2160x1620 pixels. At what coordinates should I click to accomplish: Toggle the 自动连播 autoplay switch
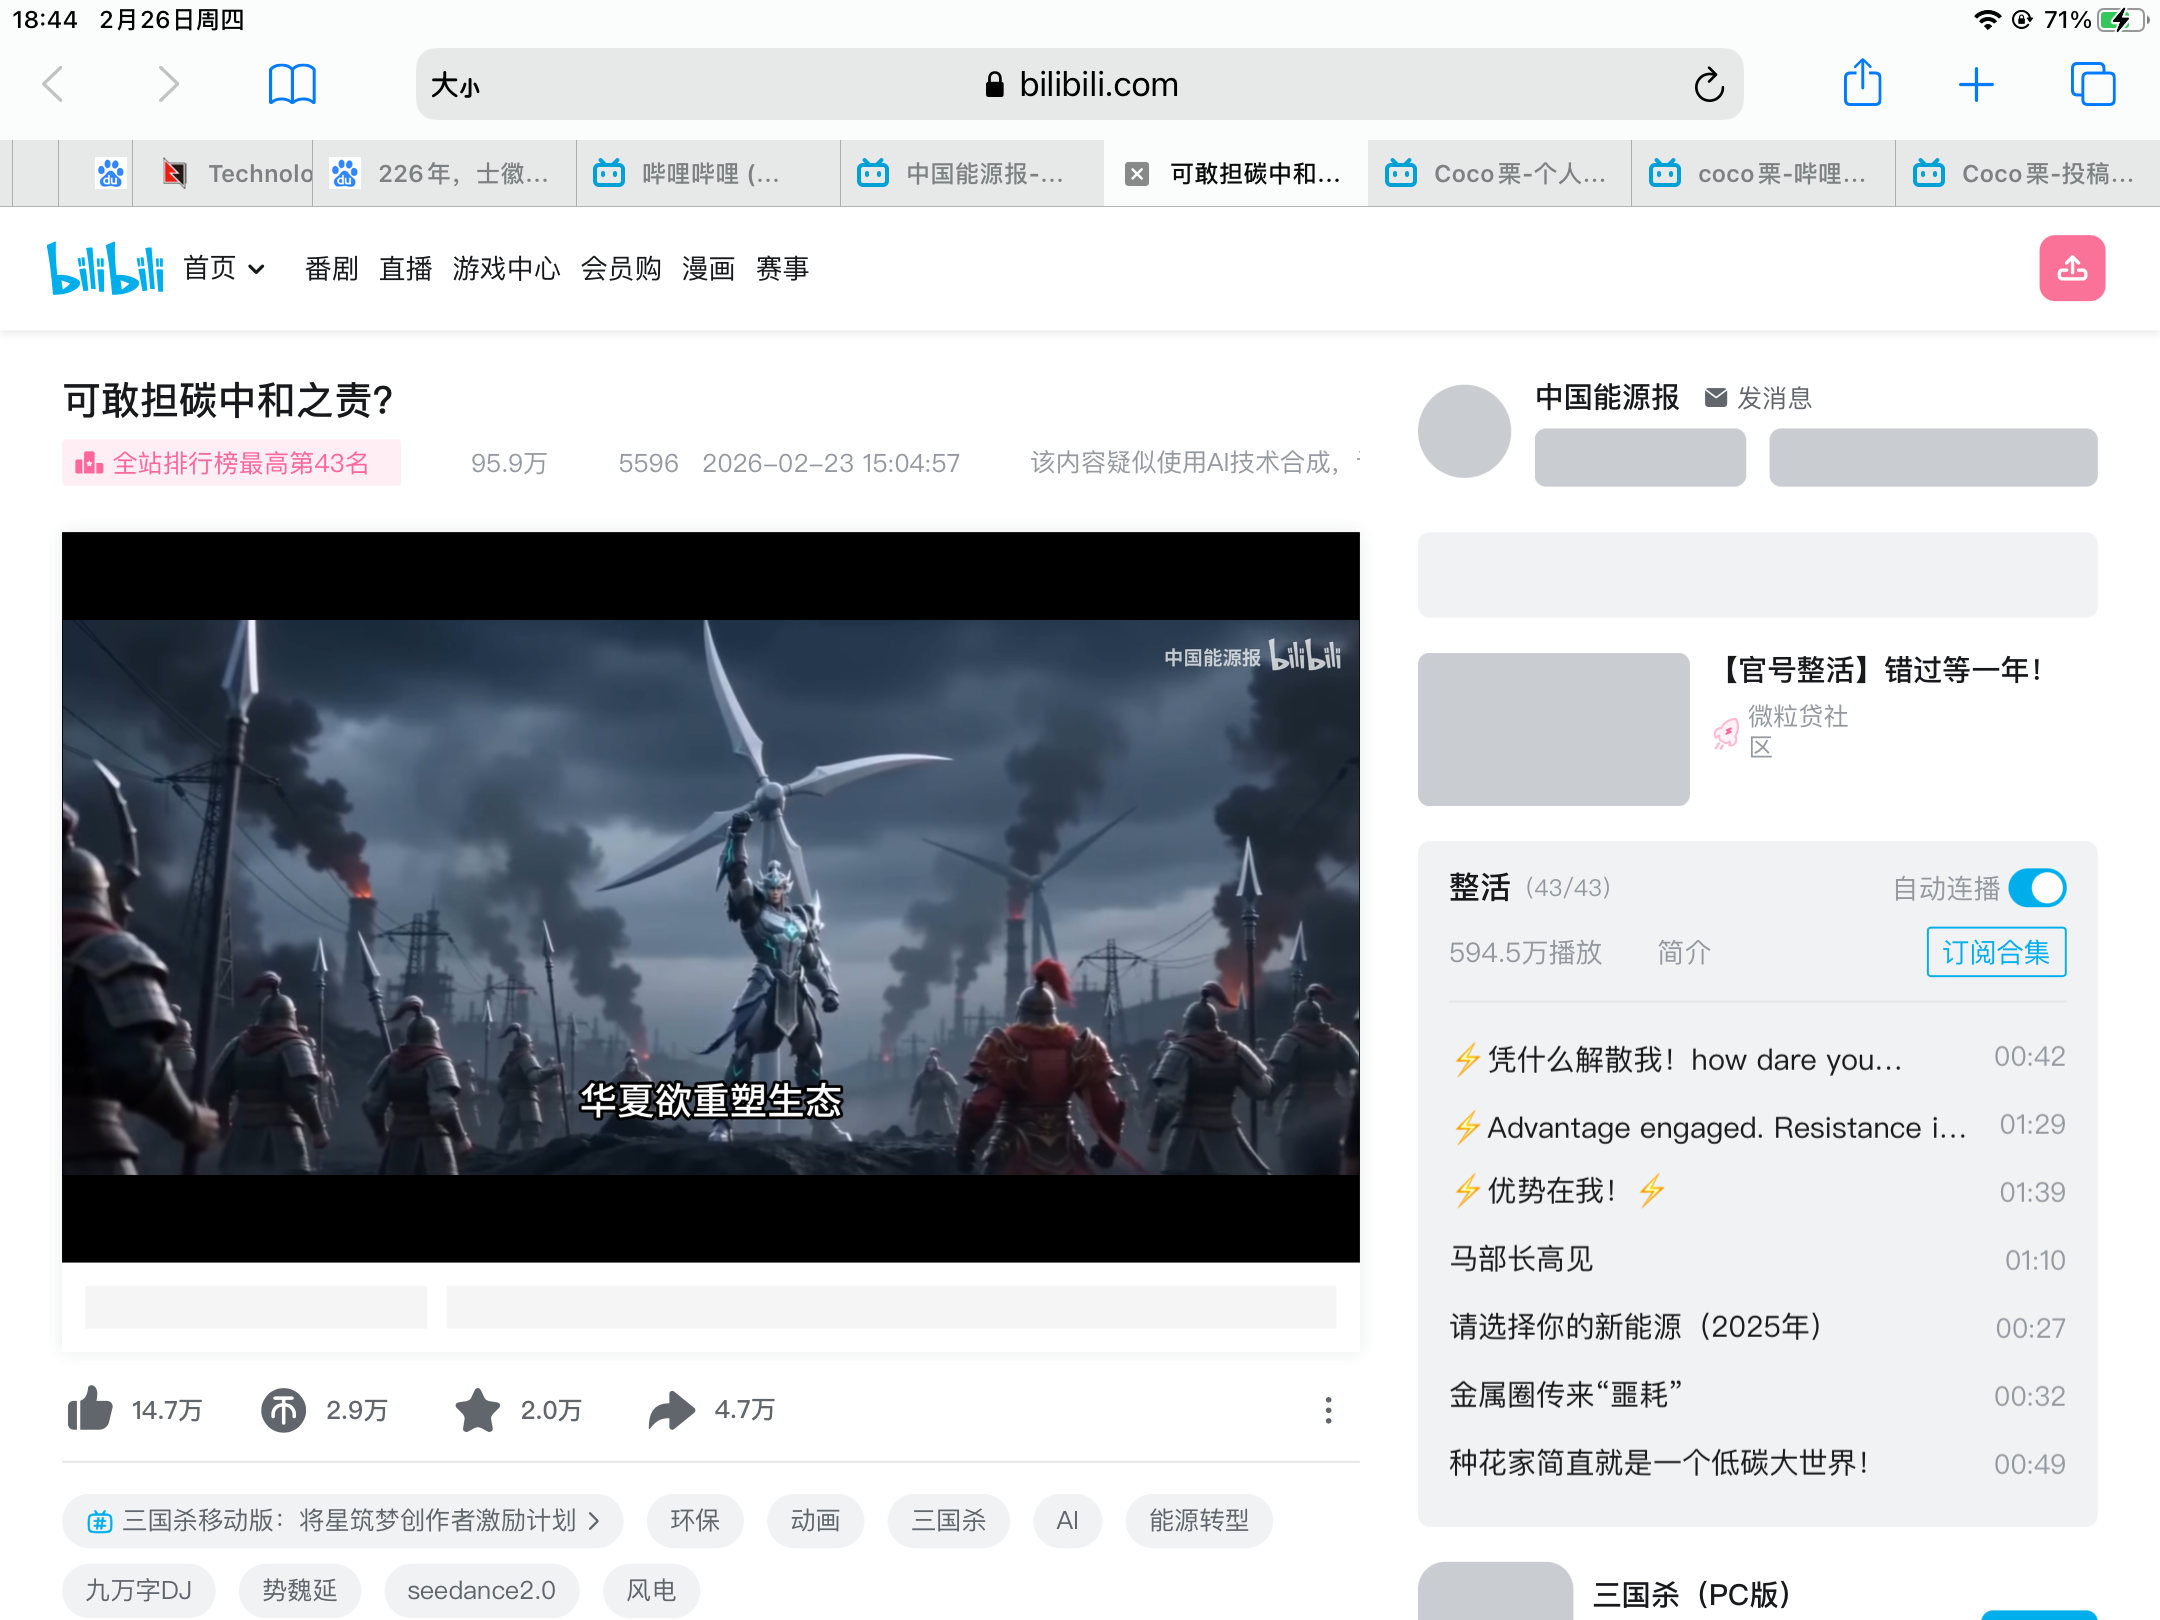click(x=2036, y=888)
